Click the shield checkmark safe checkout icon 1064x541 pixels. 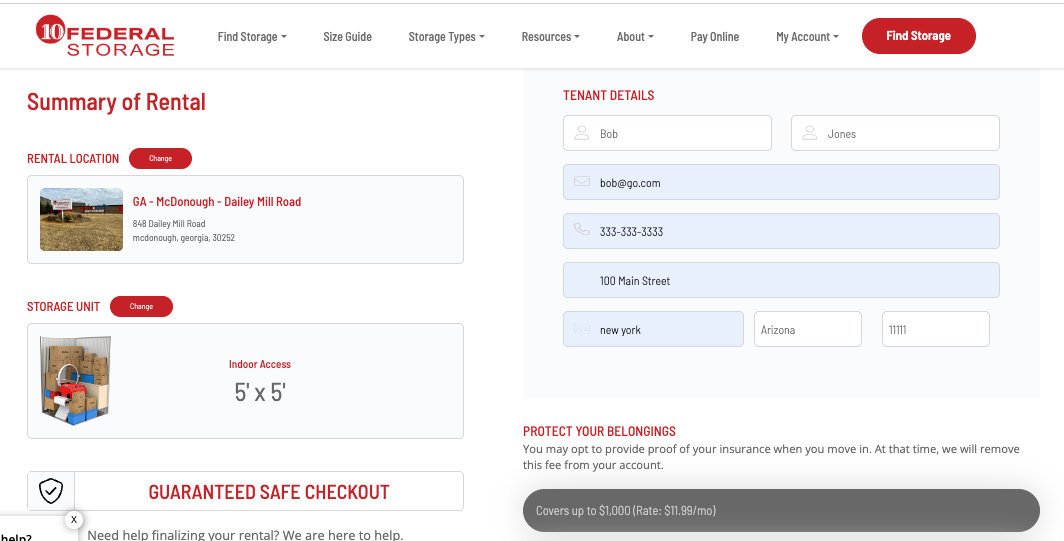tap(51, 491)
